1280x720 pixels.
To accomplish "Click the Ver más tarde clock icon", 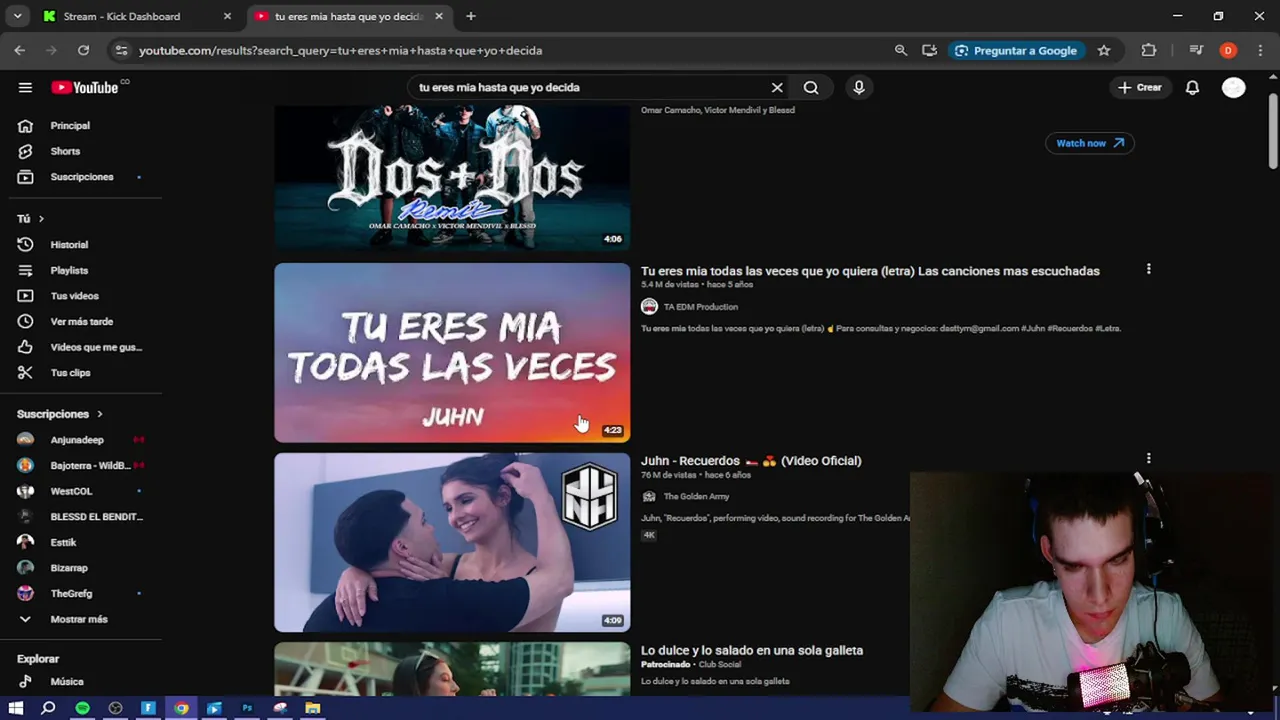I will 25,321.
